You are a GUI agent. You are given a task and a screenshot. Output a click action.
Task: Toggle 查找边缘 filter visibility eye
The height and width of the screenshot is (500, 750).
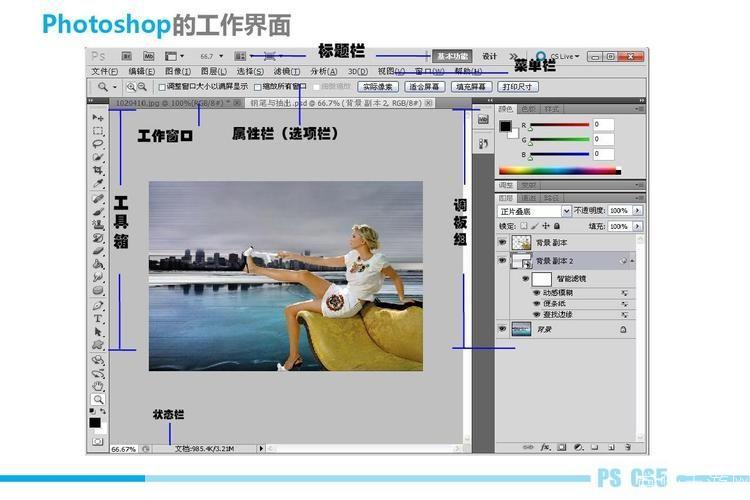pyautogui.click(x=537, y=314)
